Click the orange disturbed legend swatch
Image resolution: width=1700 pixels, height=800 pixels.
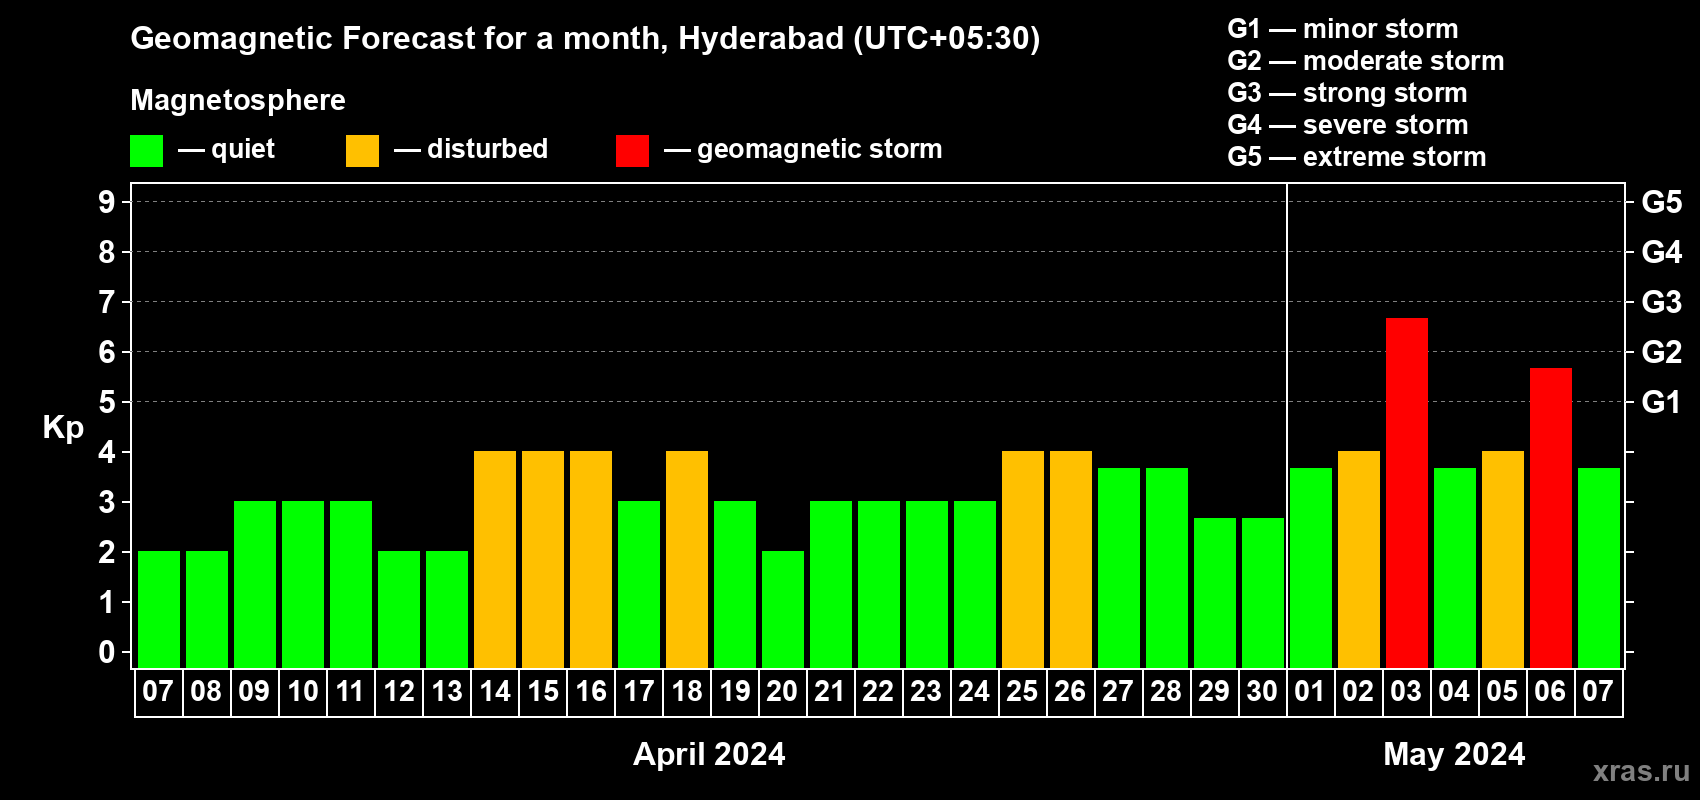coord(362,151)
